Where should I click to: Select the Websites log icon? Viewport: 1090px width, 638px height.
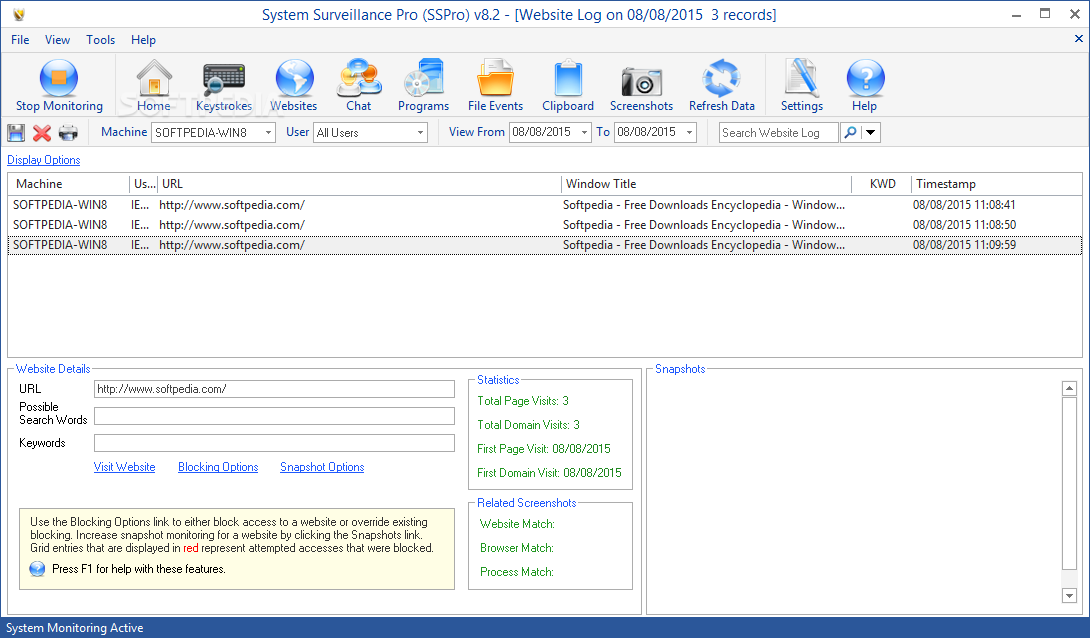294,78
